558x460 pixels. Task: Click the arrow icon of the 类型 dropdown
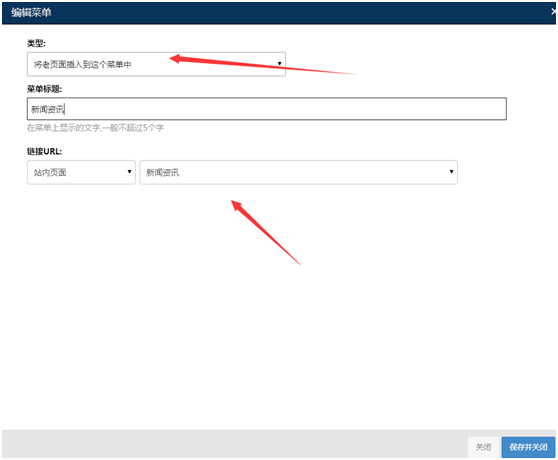279,64
